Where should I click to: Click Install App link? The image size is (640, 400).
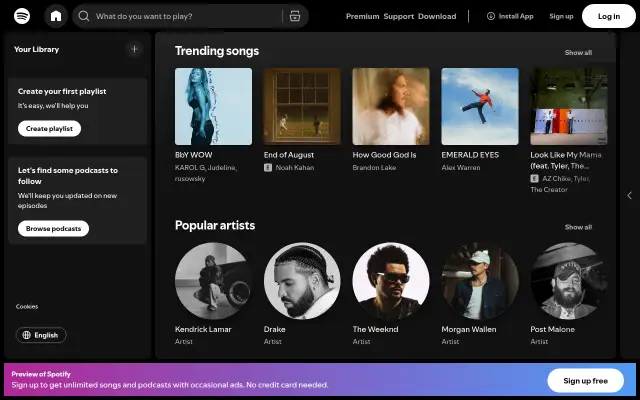[510, 16]
